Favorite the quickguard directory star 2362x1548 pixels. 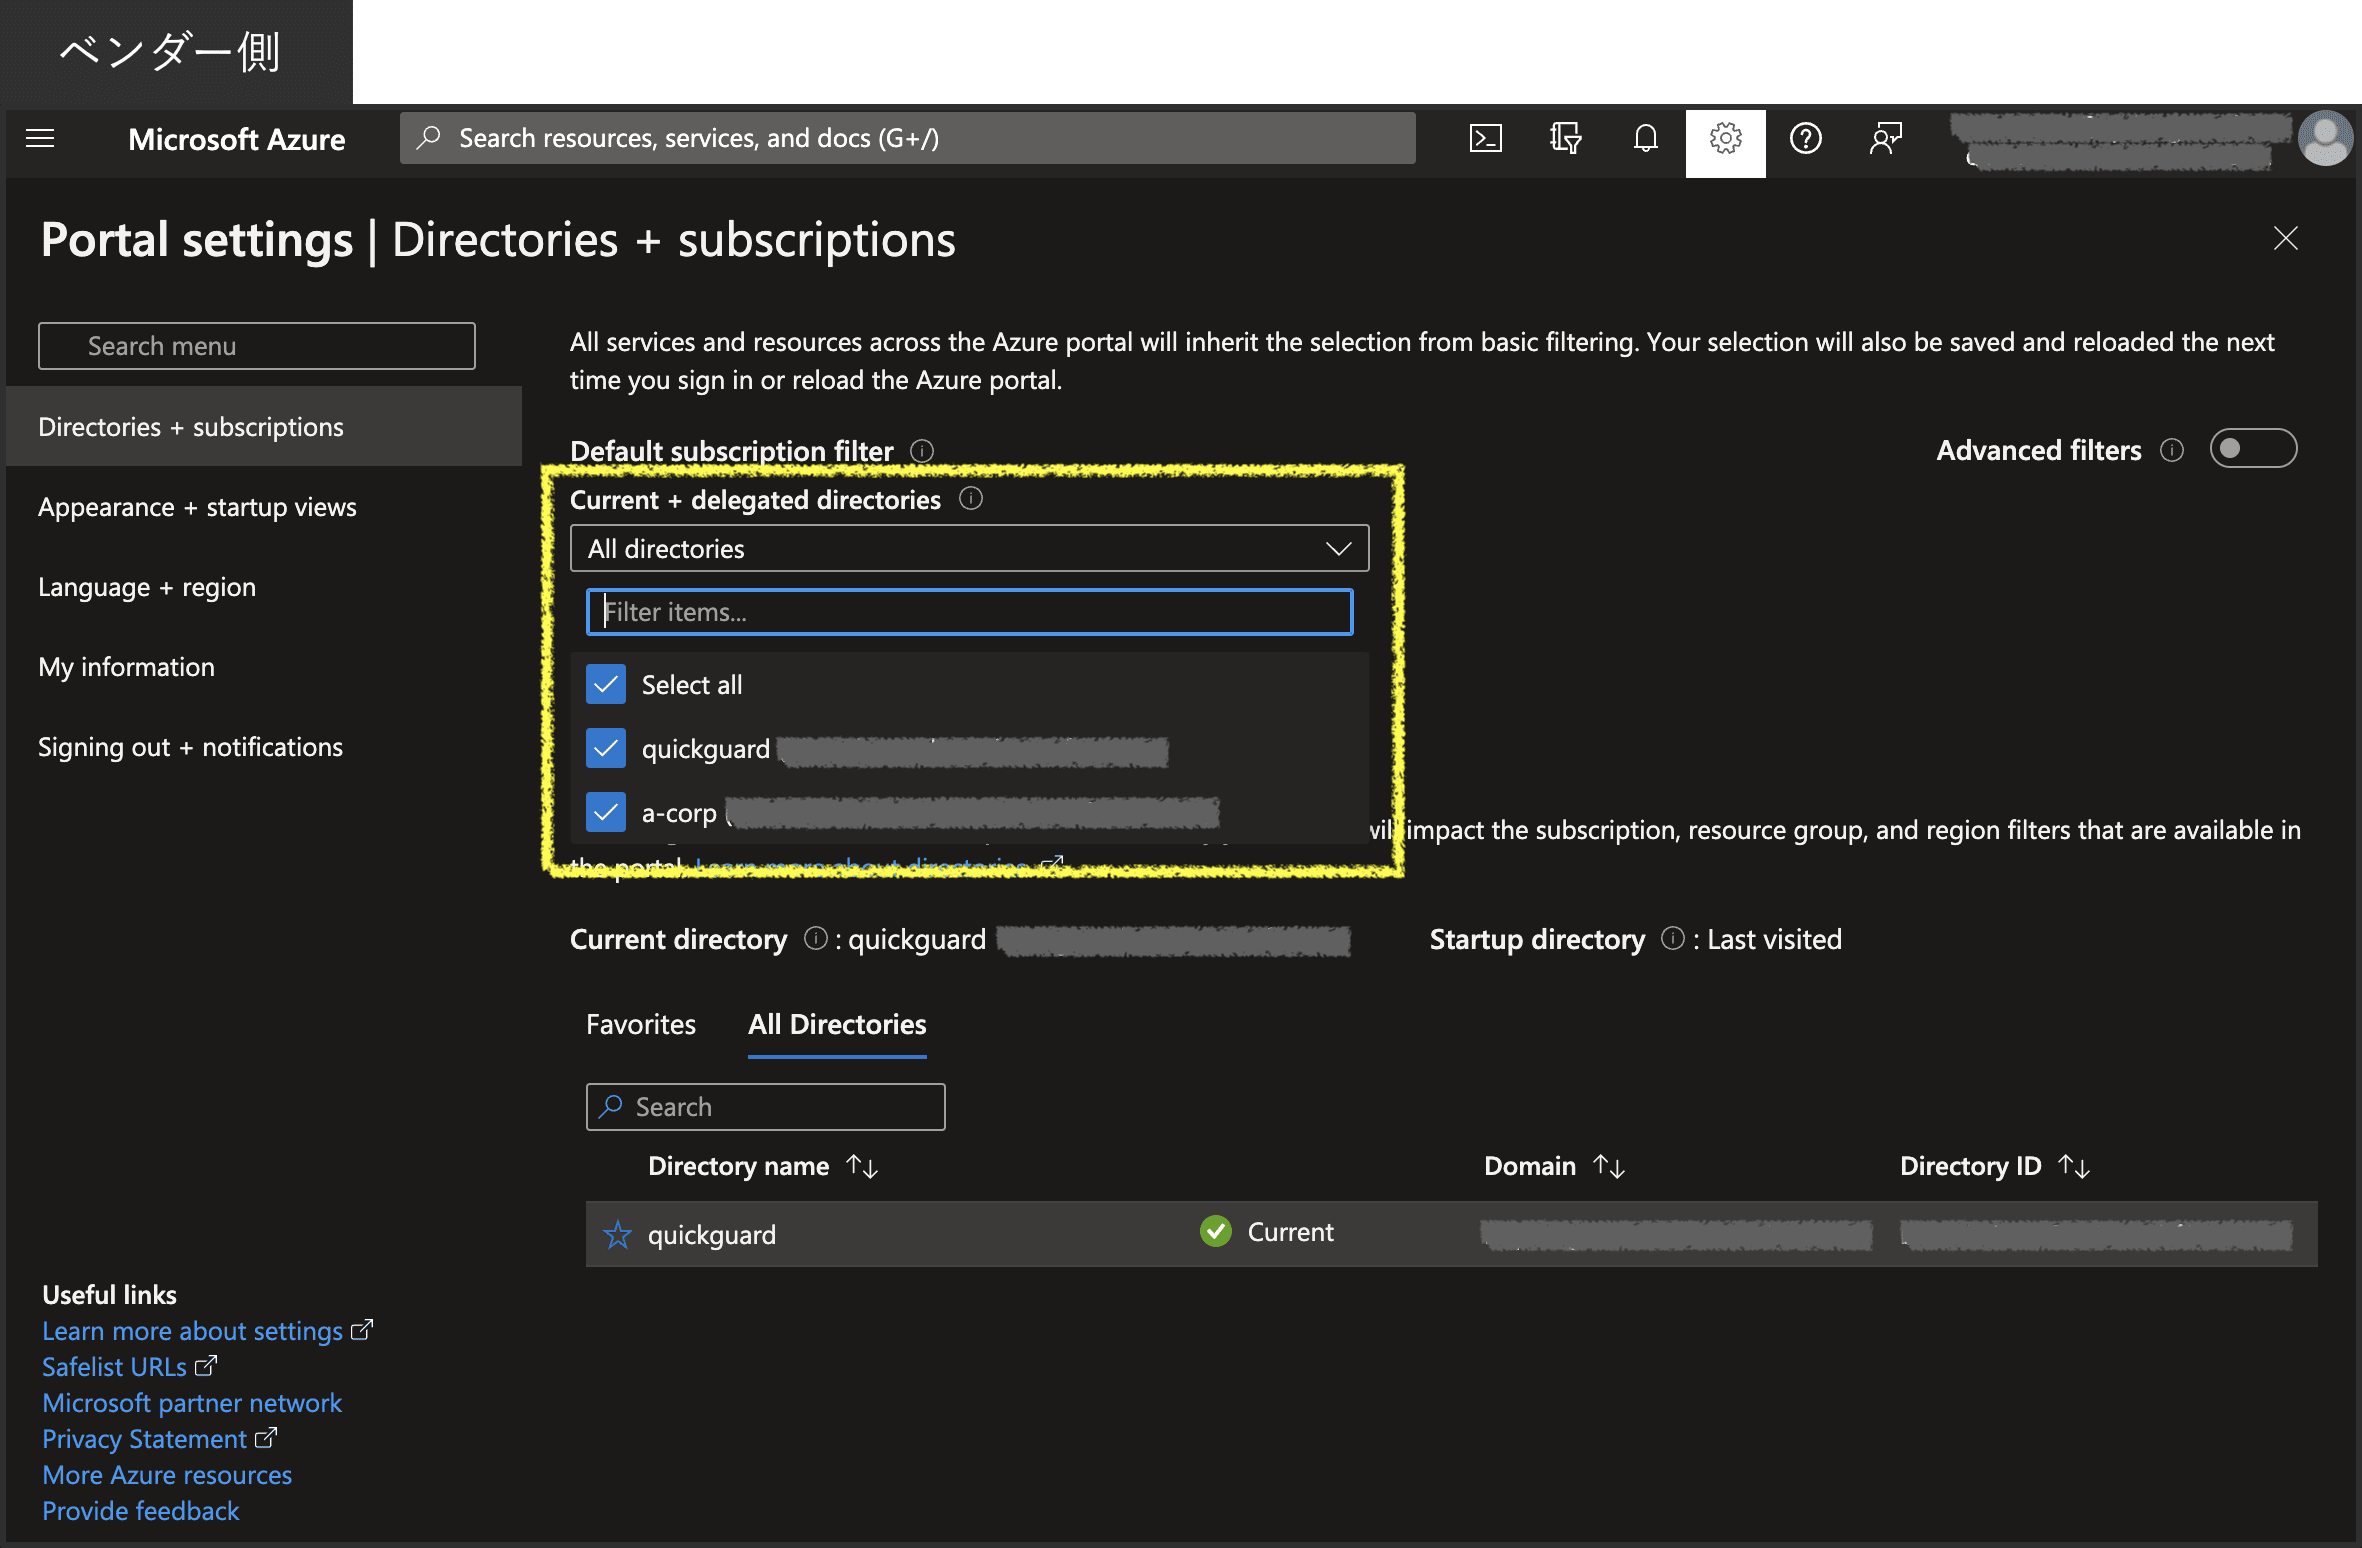(x=617, y=1235)
